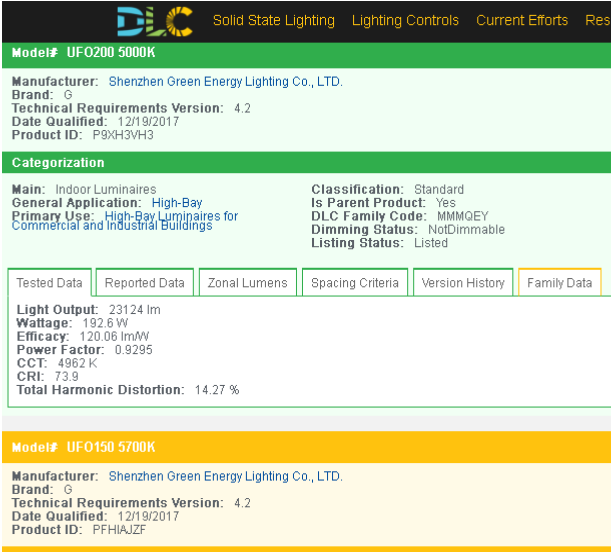Click Light Output 23124 lm value
The image size is (613, 555).
134,310
